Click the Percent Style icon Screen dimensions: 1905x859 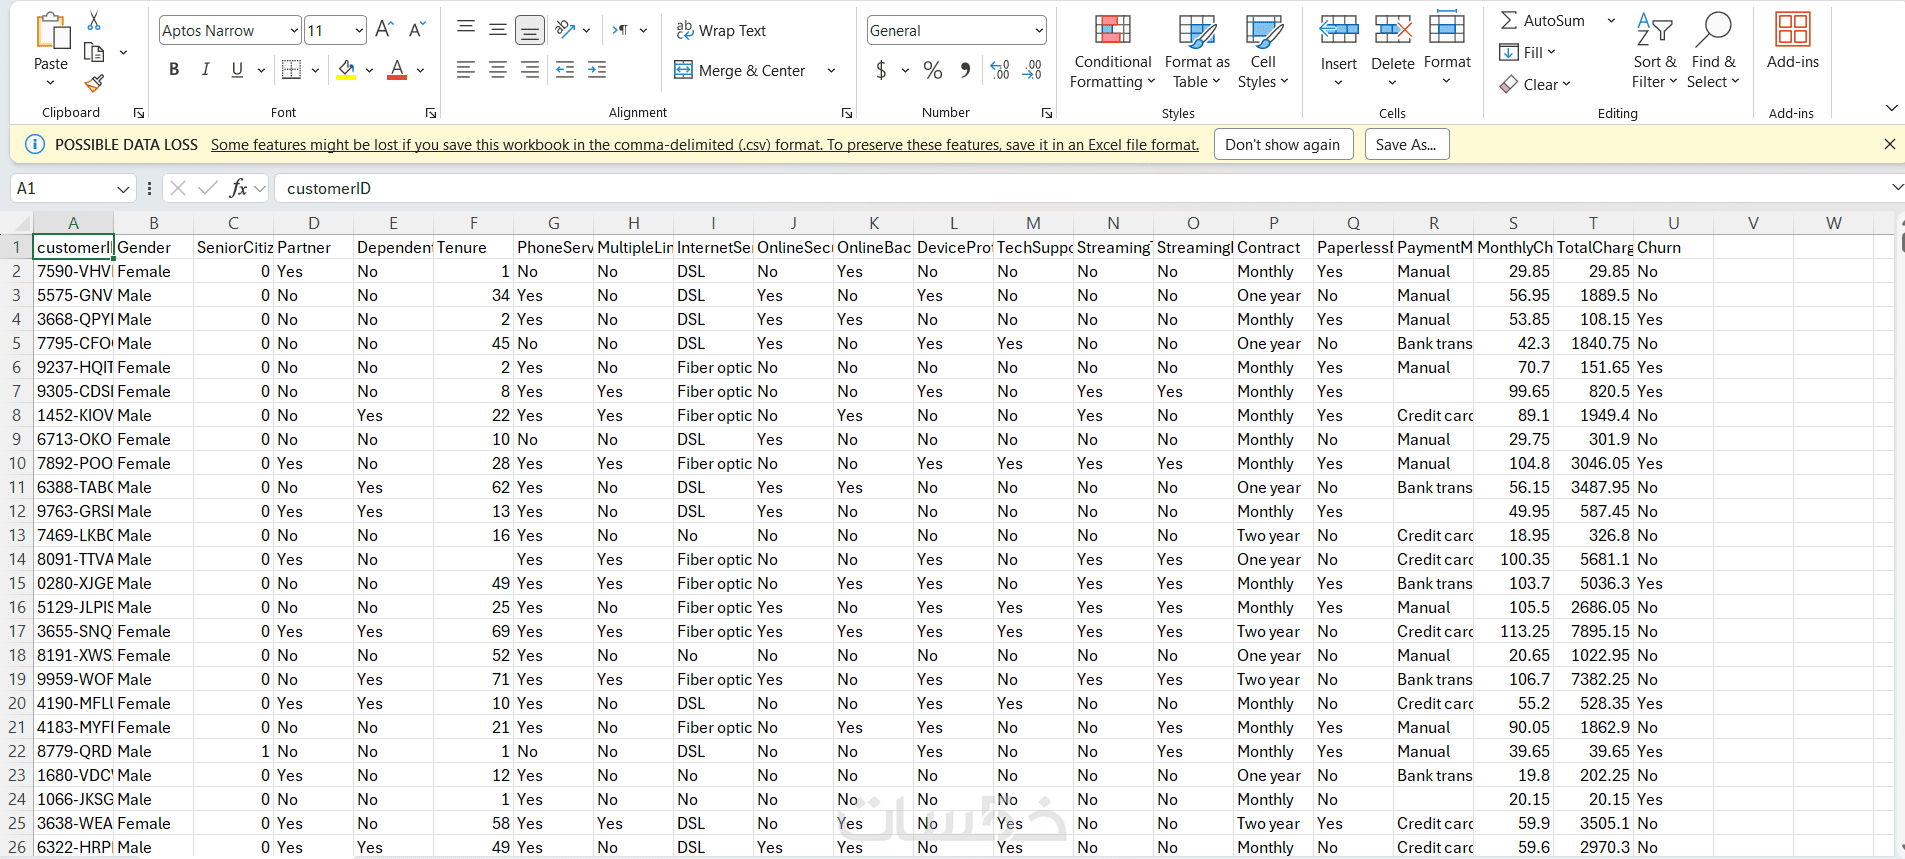tap(933, 70)
